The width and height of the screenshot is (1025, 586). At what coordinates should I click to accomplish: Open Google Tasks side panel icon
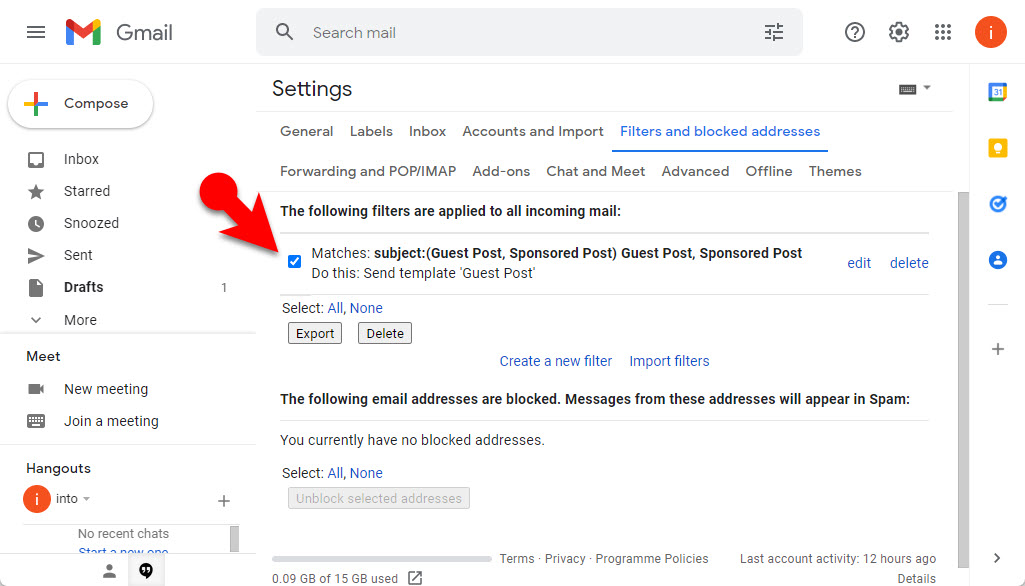(998, 204)
